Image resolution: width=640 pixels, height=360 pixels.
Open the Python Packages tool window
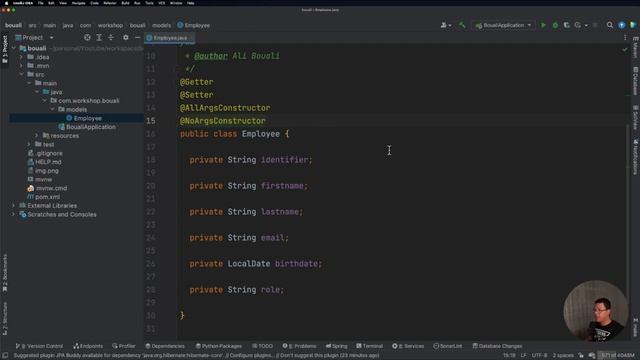pyautogui.click(x=219, y=346)
